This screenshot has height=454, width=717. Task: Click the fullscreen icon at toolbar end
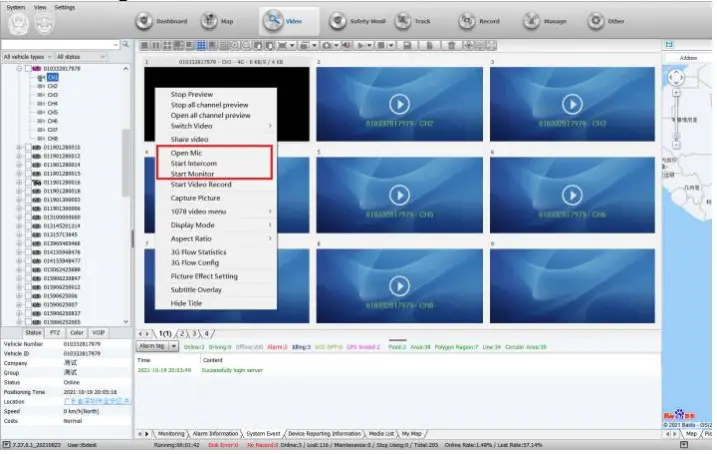491,45
